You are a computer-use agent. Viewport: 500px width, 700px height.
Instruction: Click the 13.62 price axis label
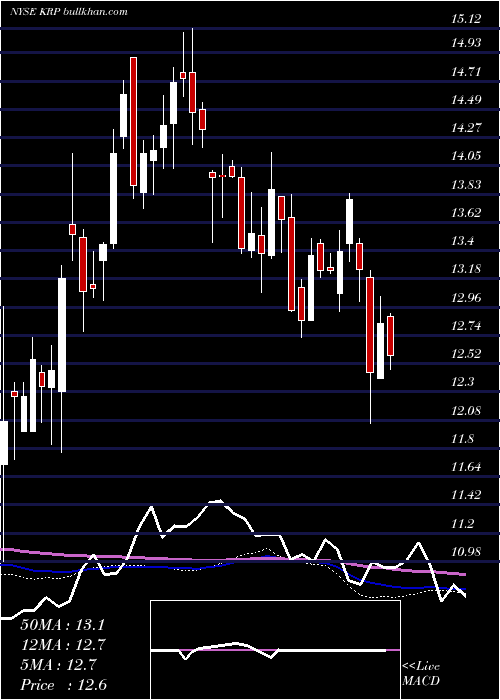click(467, 212)
